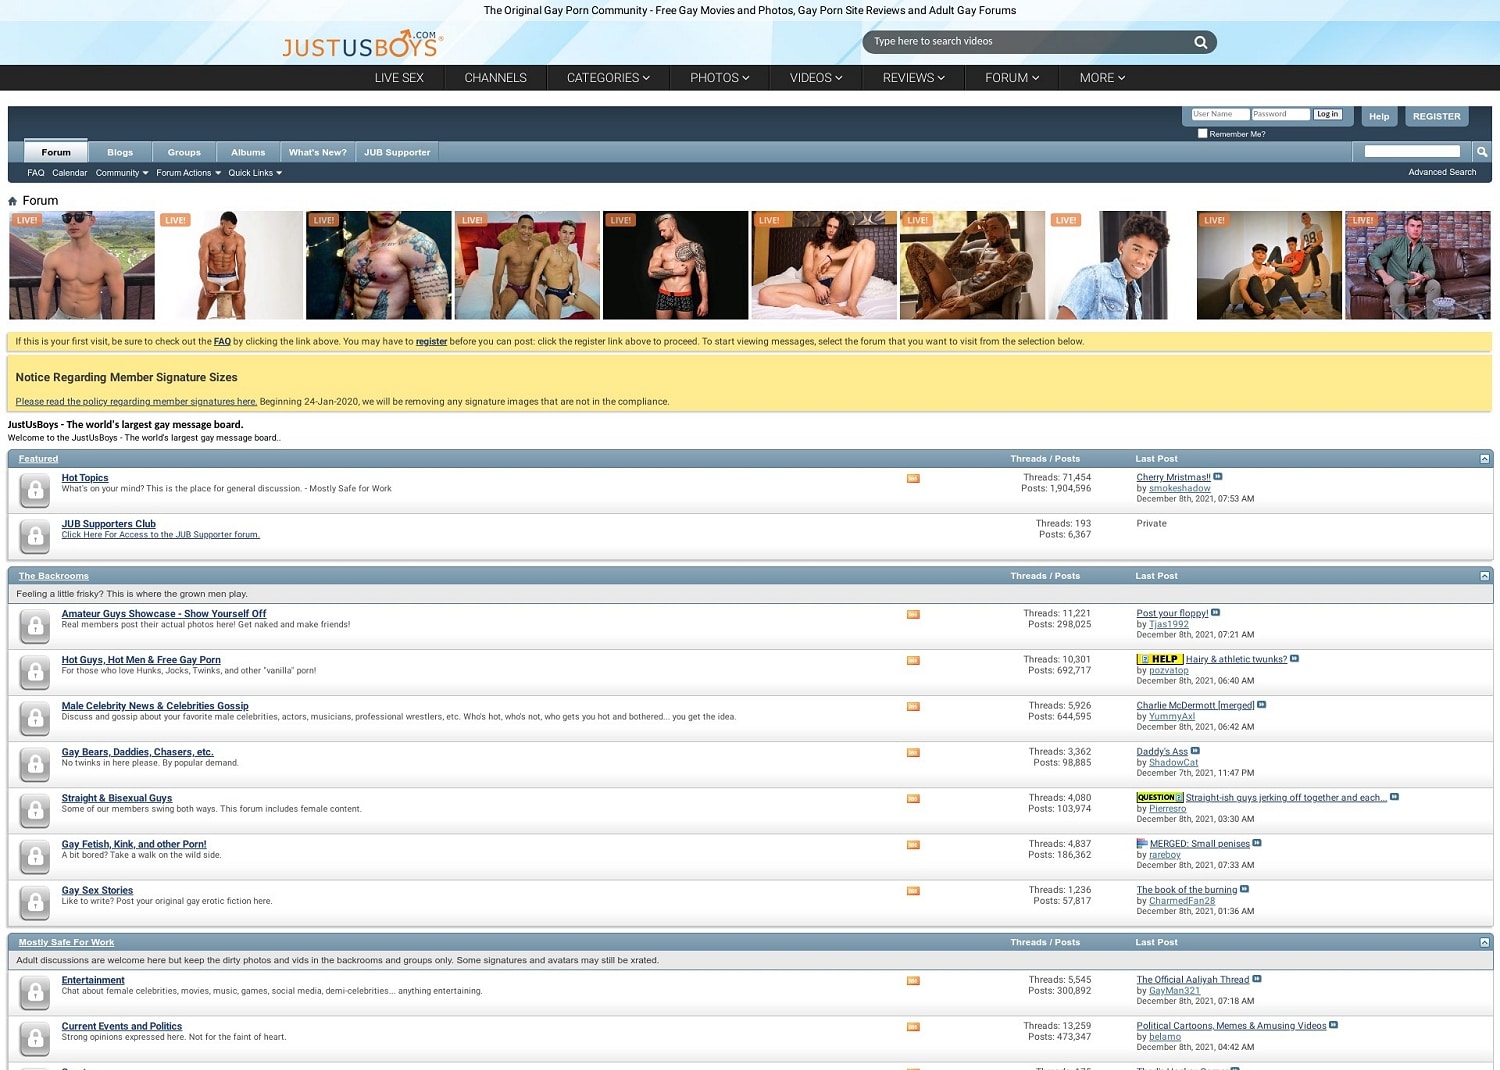Open the Advanced Search link
Screen dimensions: 1500x1070
point(1442,172)
